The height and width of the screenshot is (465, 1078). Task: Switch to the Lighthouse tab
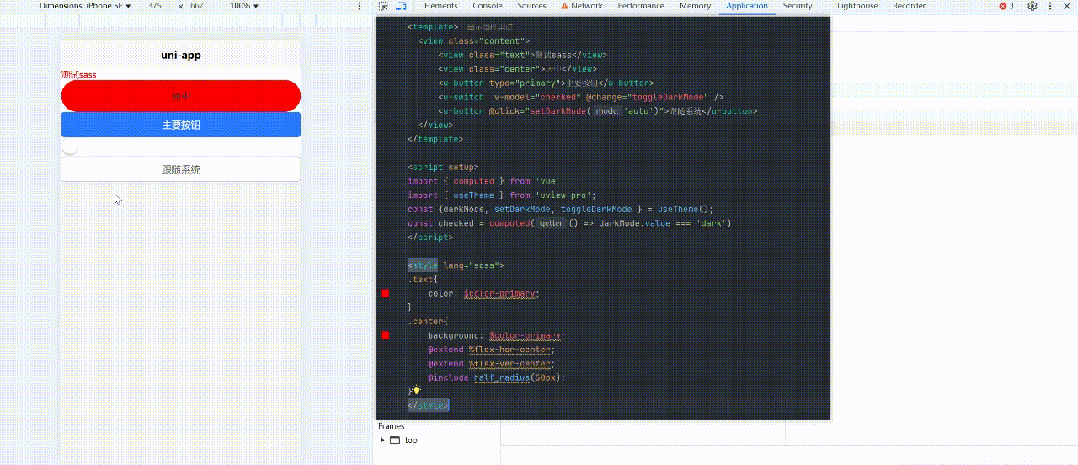pos(857,6)
